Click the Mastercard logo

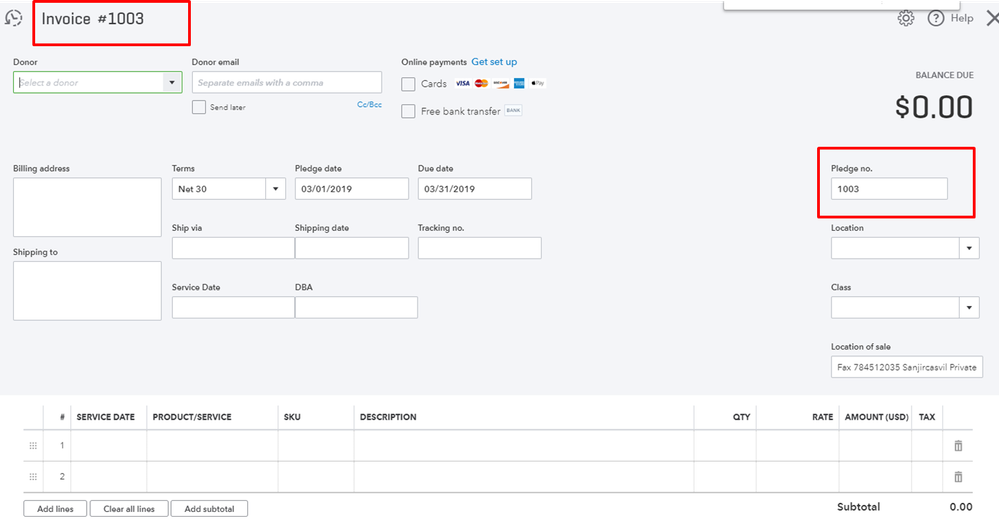coord(481,83)
